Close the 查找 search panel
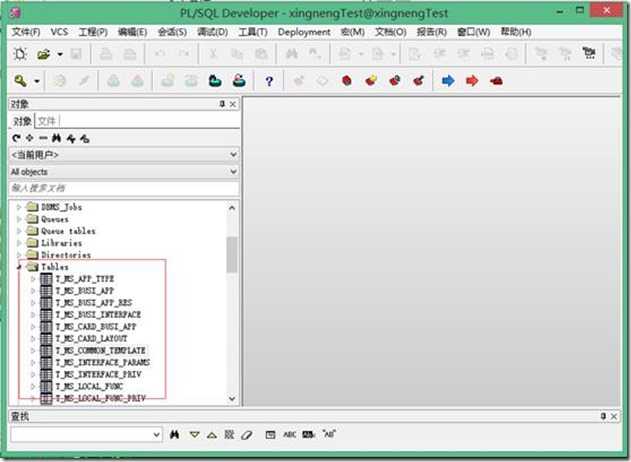The width and height of the screenshot is (631, 462). click(614, 416)
